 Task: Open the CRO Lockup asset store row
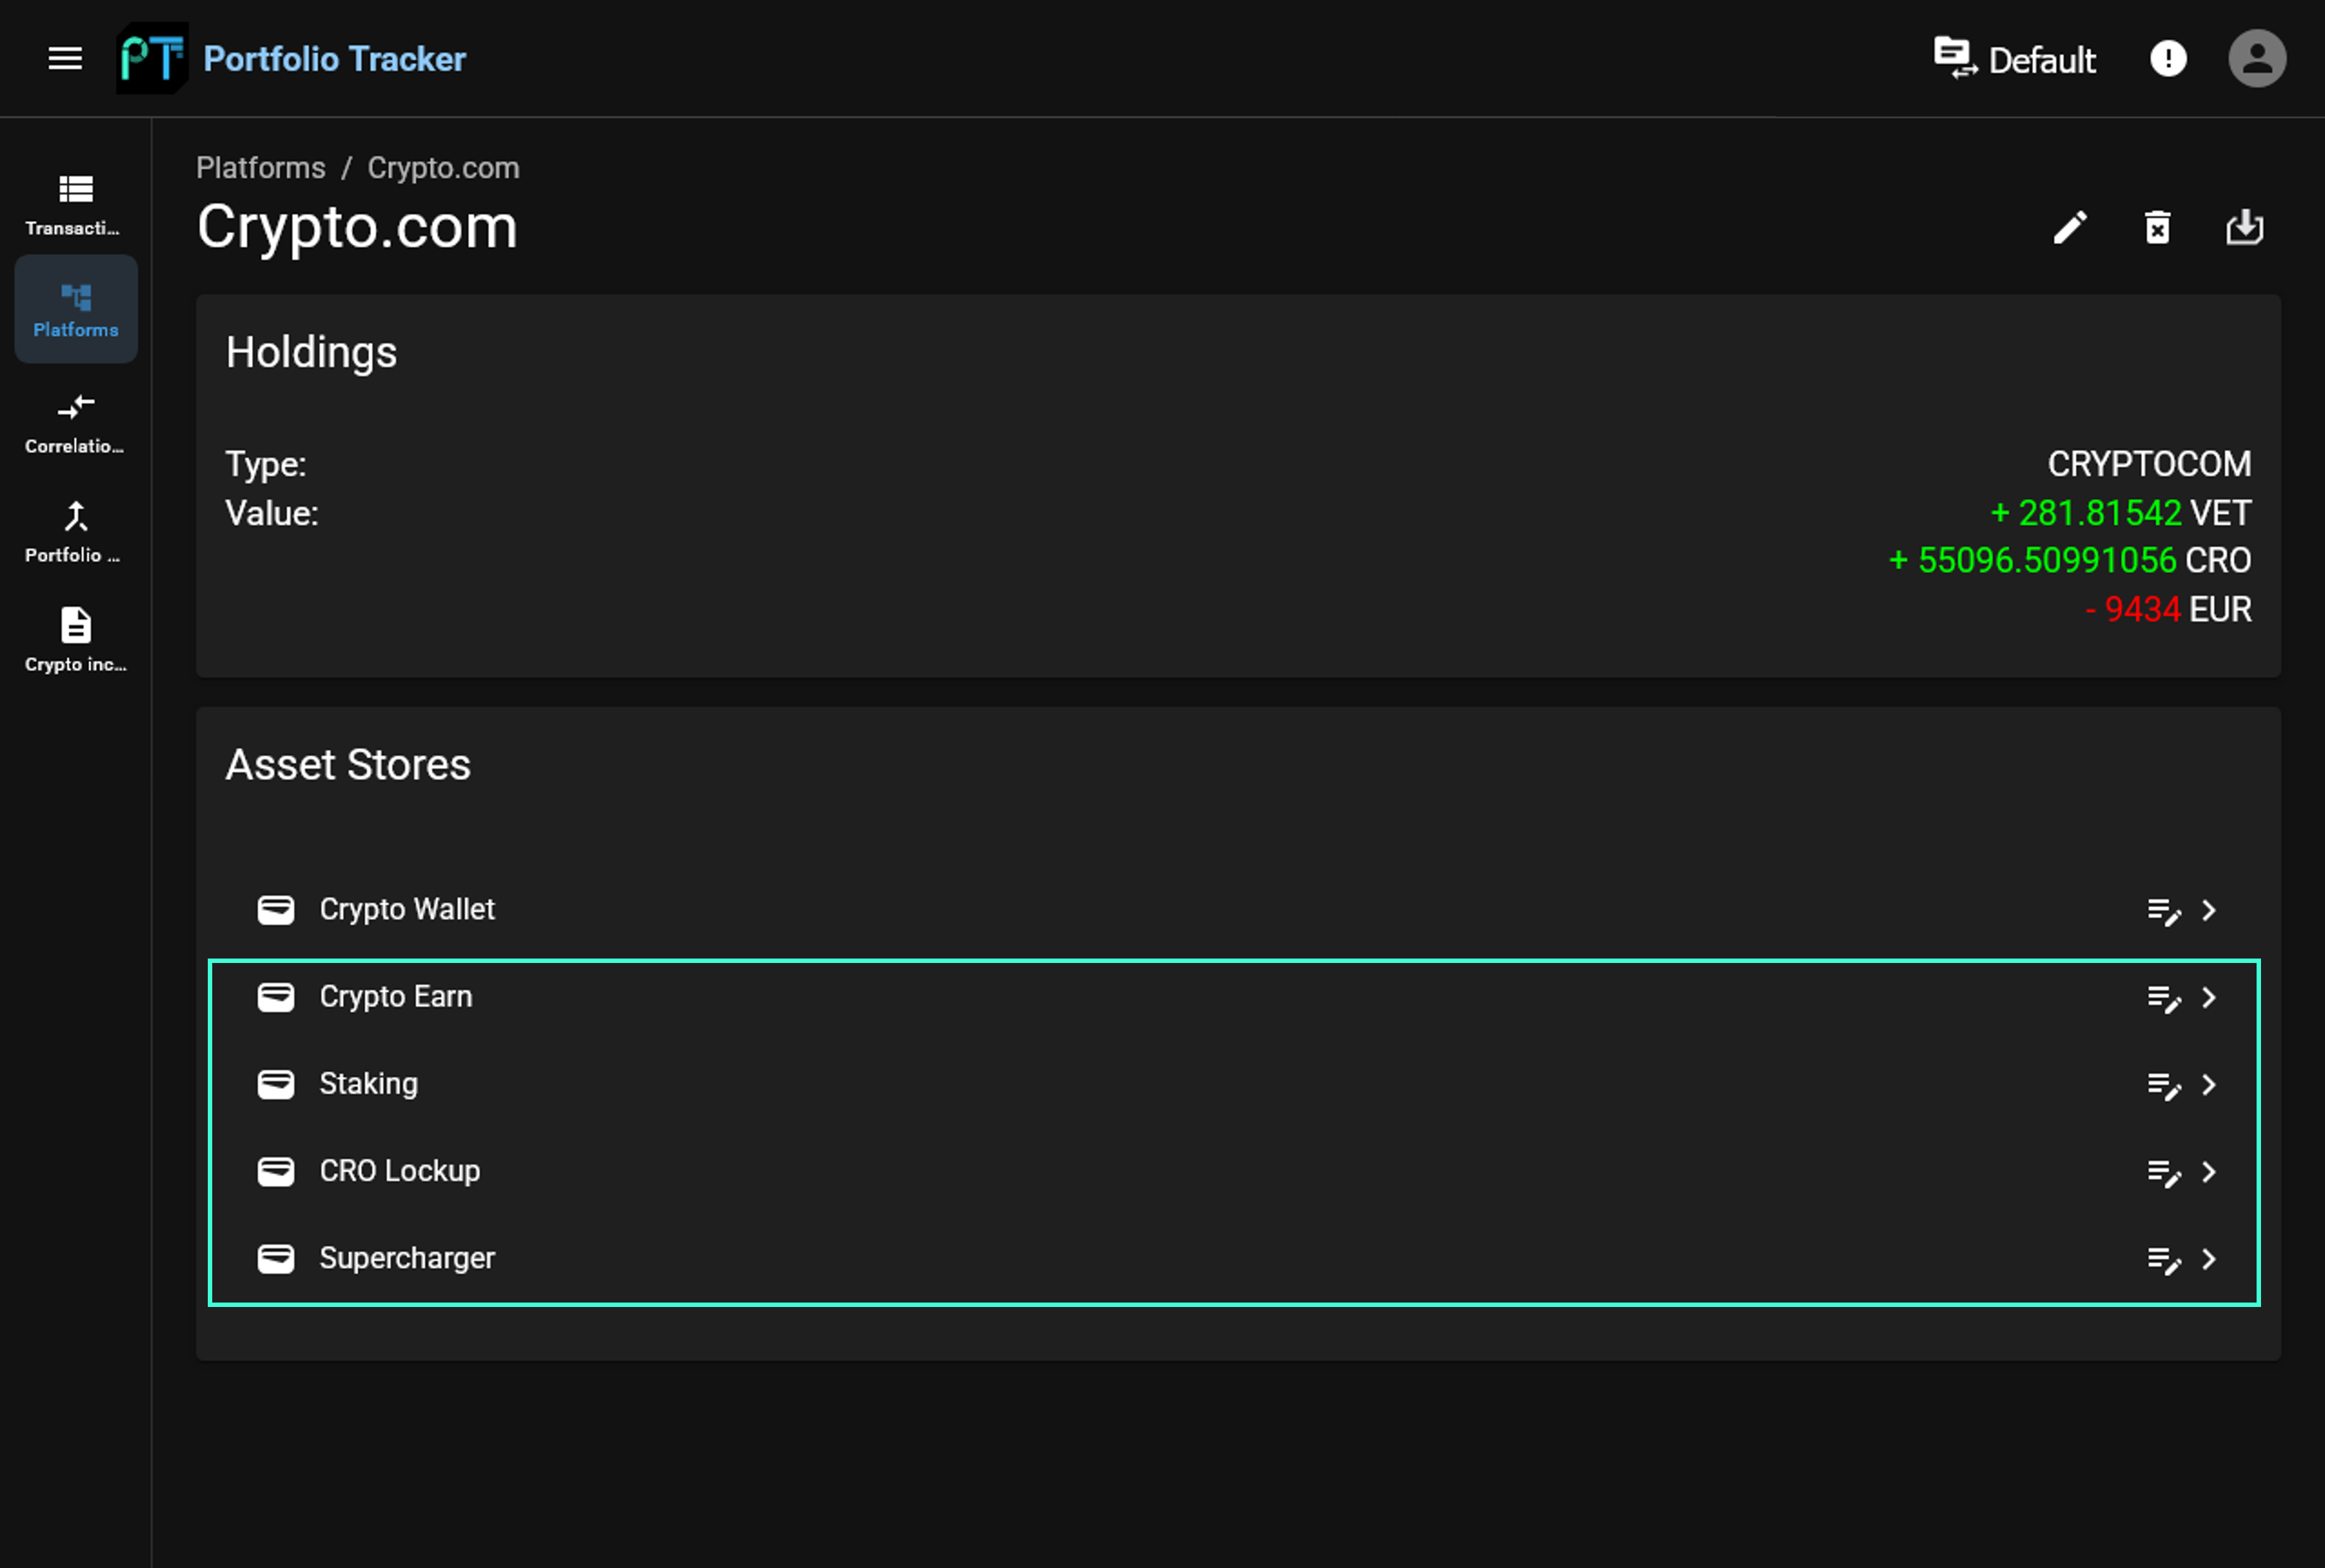(1237, 1171)
